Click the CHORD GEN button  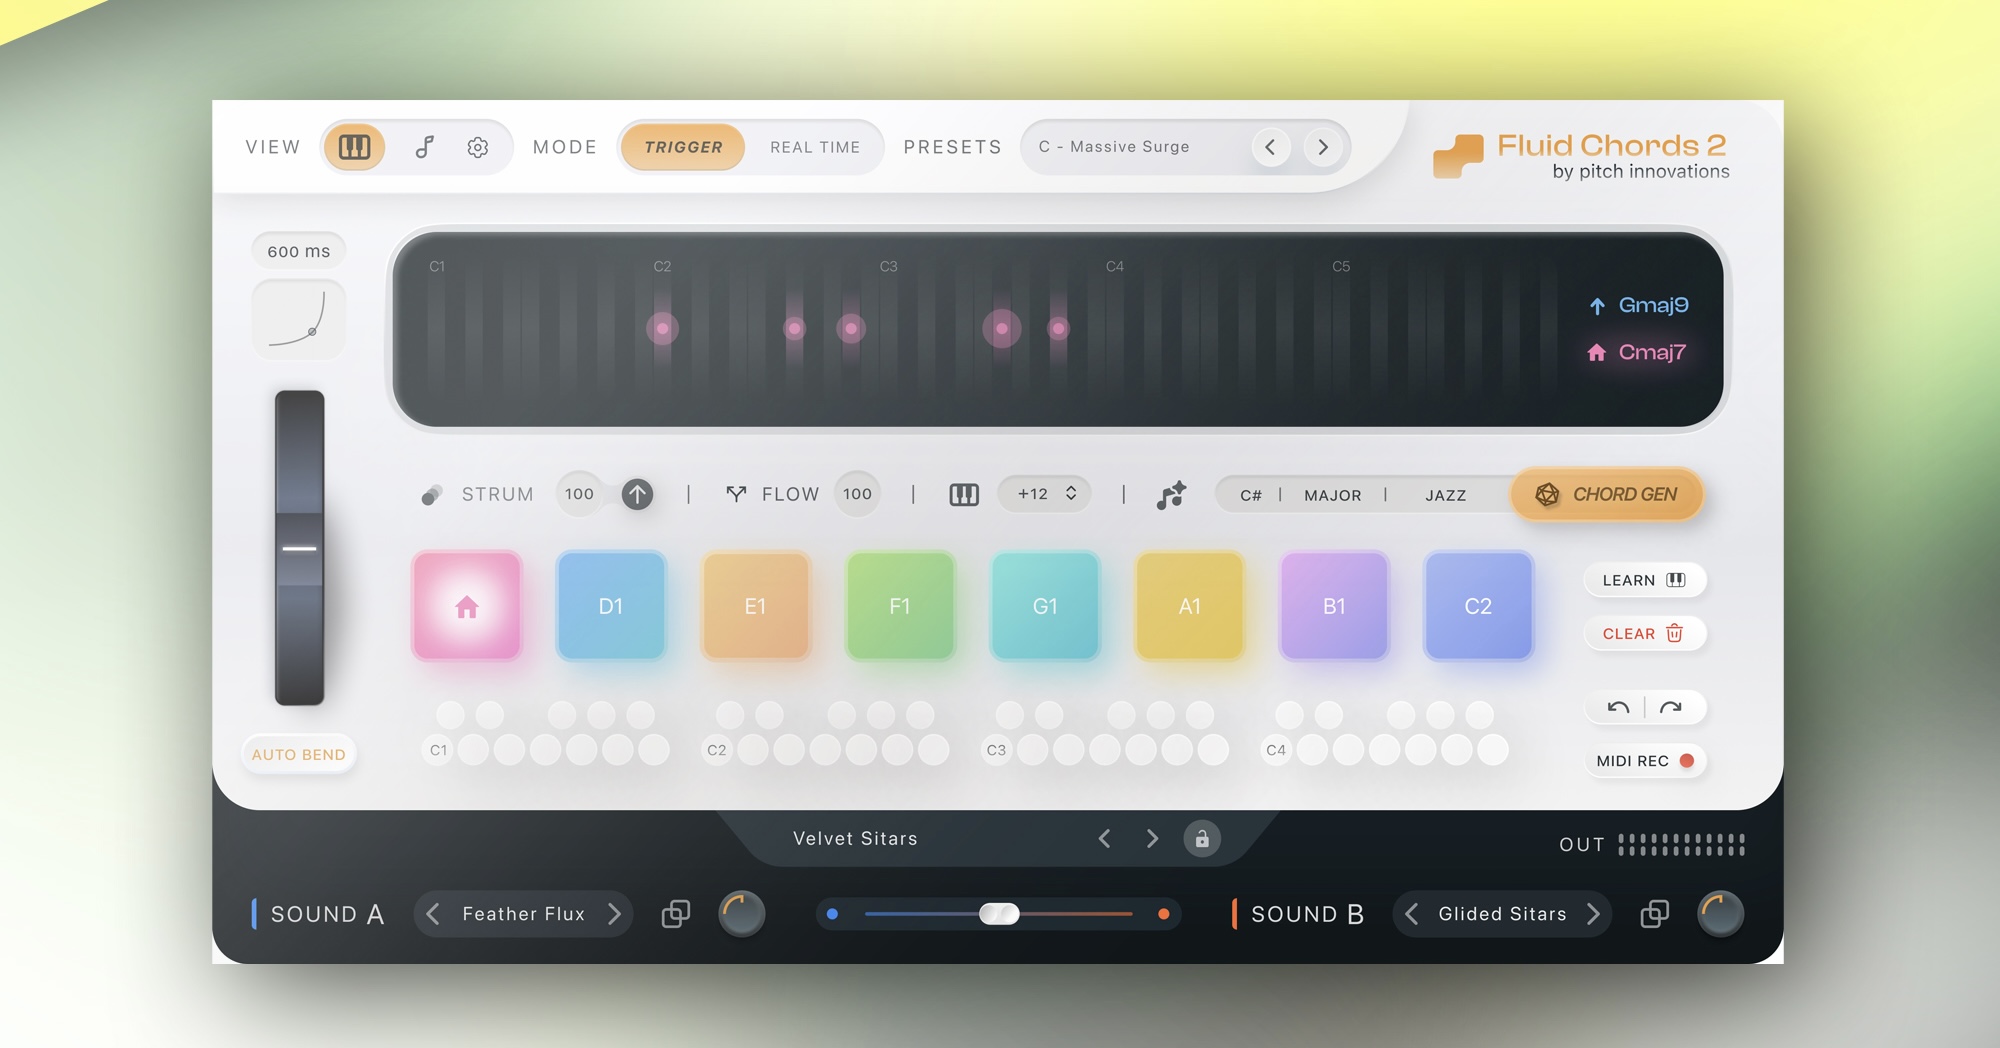point(1606,494)
